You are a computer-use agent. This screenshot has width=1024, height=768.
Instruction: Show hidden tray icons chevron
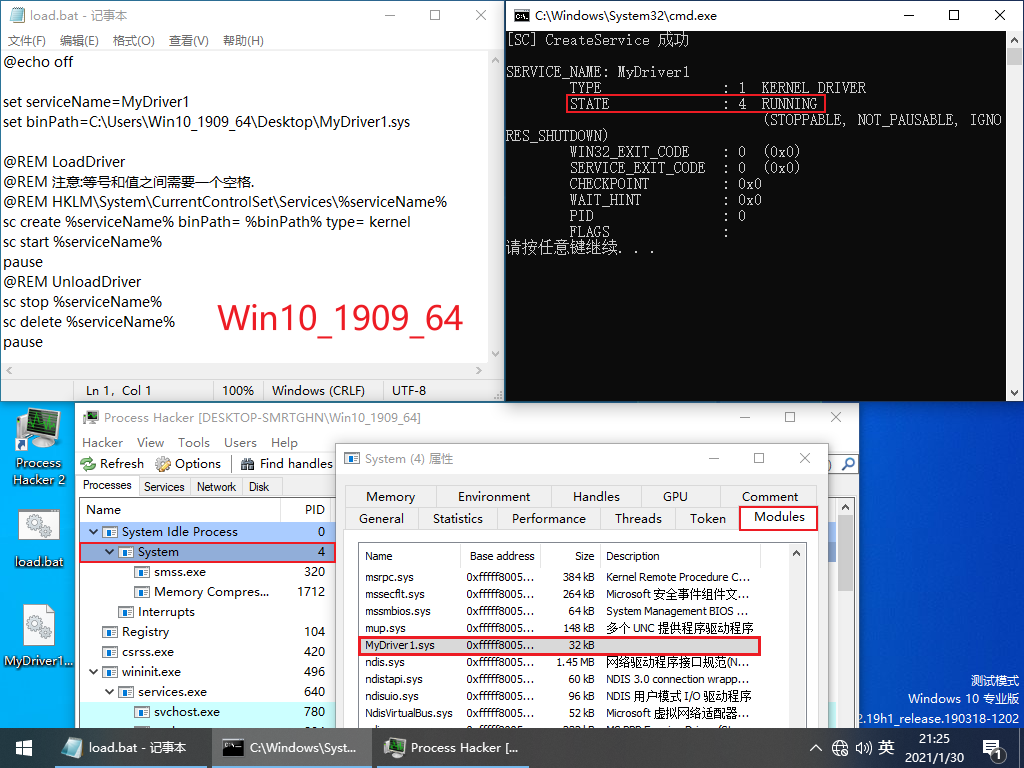[x=815, y=748]
